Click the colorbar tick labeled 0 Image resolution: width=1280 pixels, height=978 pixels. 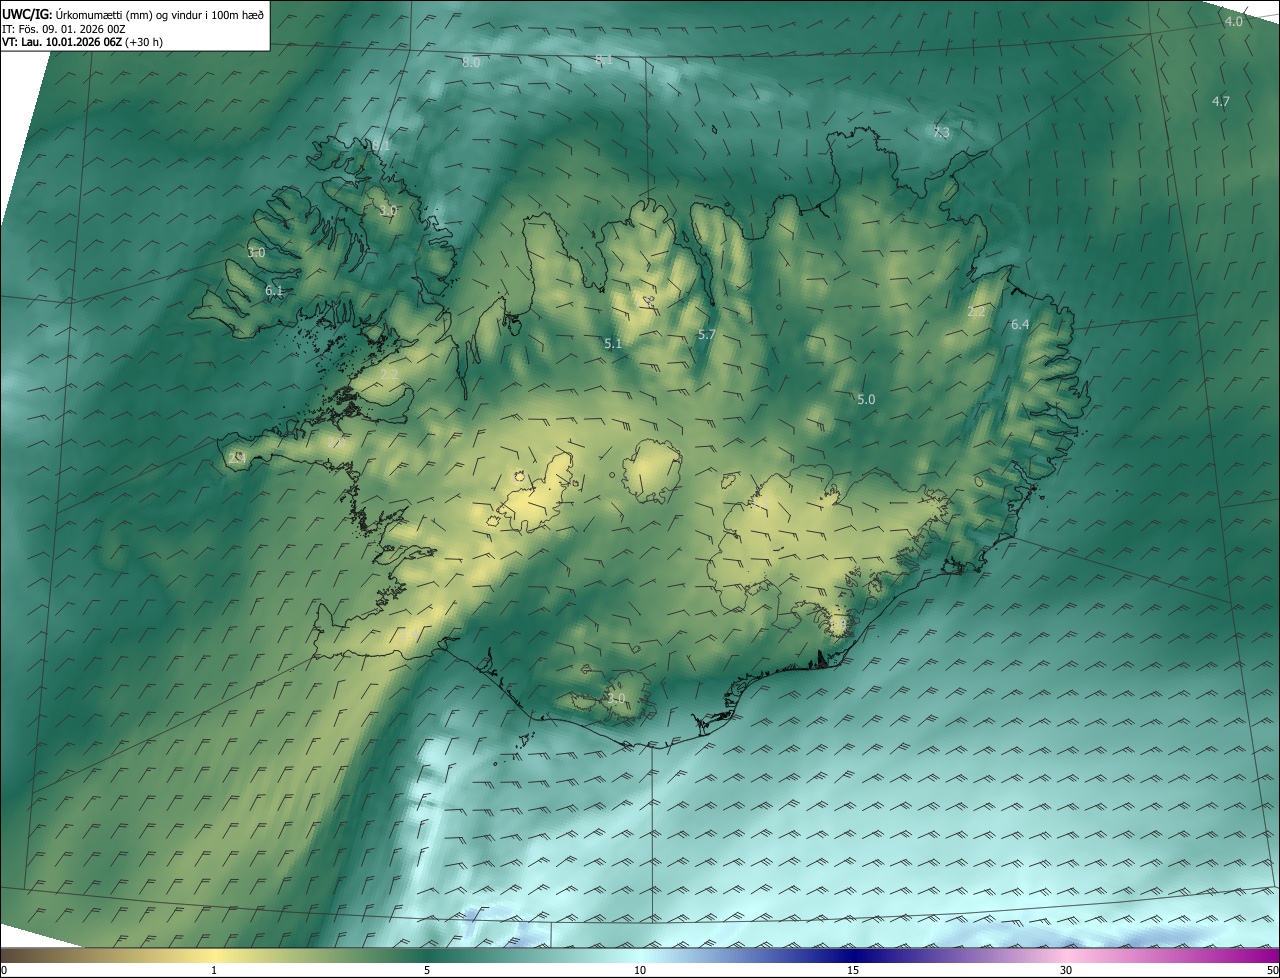point(4,971)
